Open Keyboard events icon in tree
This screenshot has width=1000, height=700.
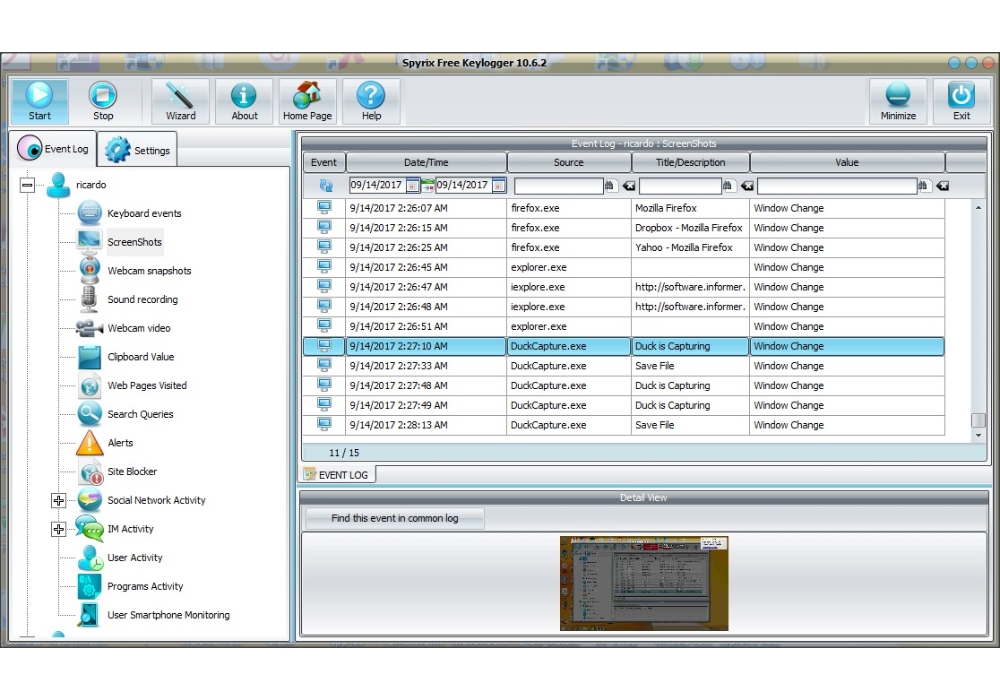(x=89, y=213)
